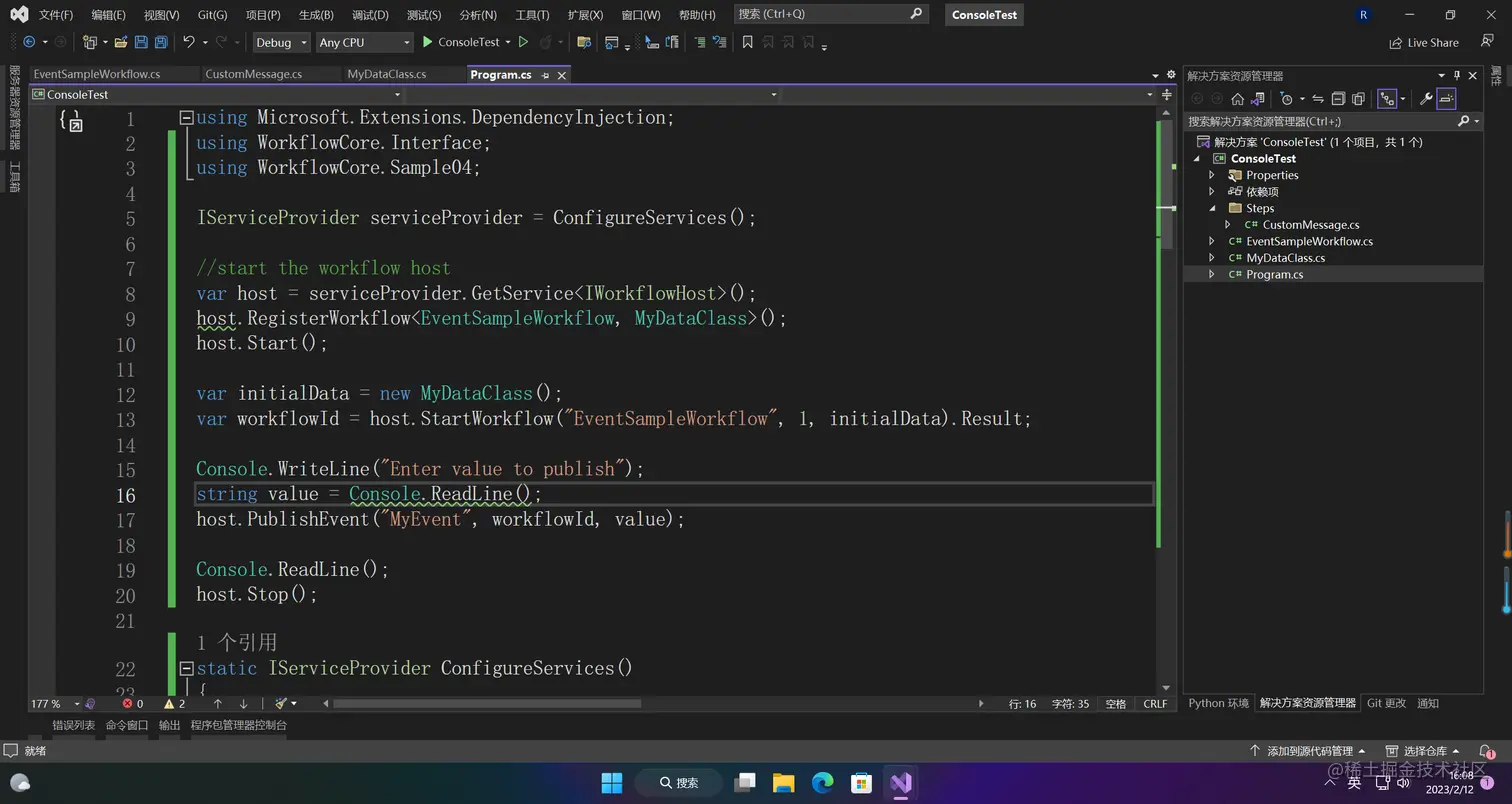
Task: Collapse the Steps folder in Solution Explorer
Action: [1212, 208]
